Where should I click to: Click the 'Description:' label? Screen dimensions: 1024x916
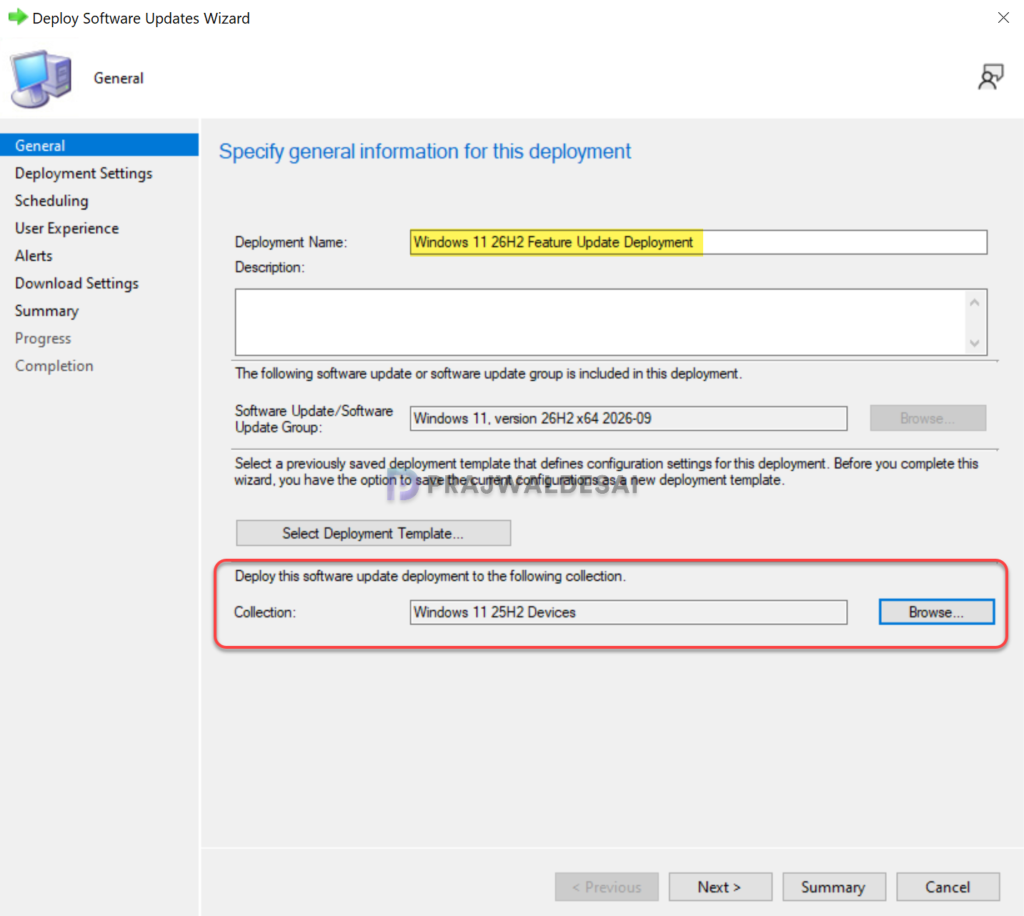coord(270,267)
